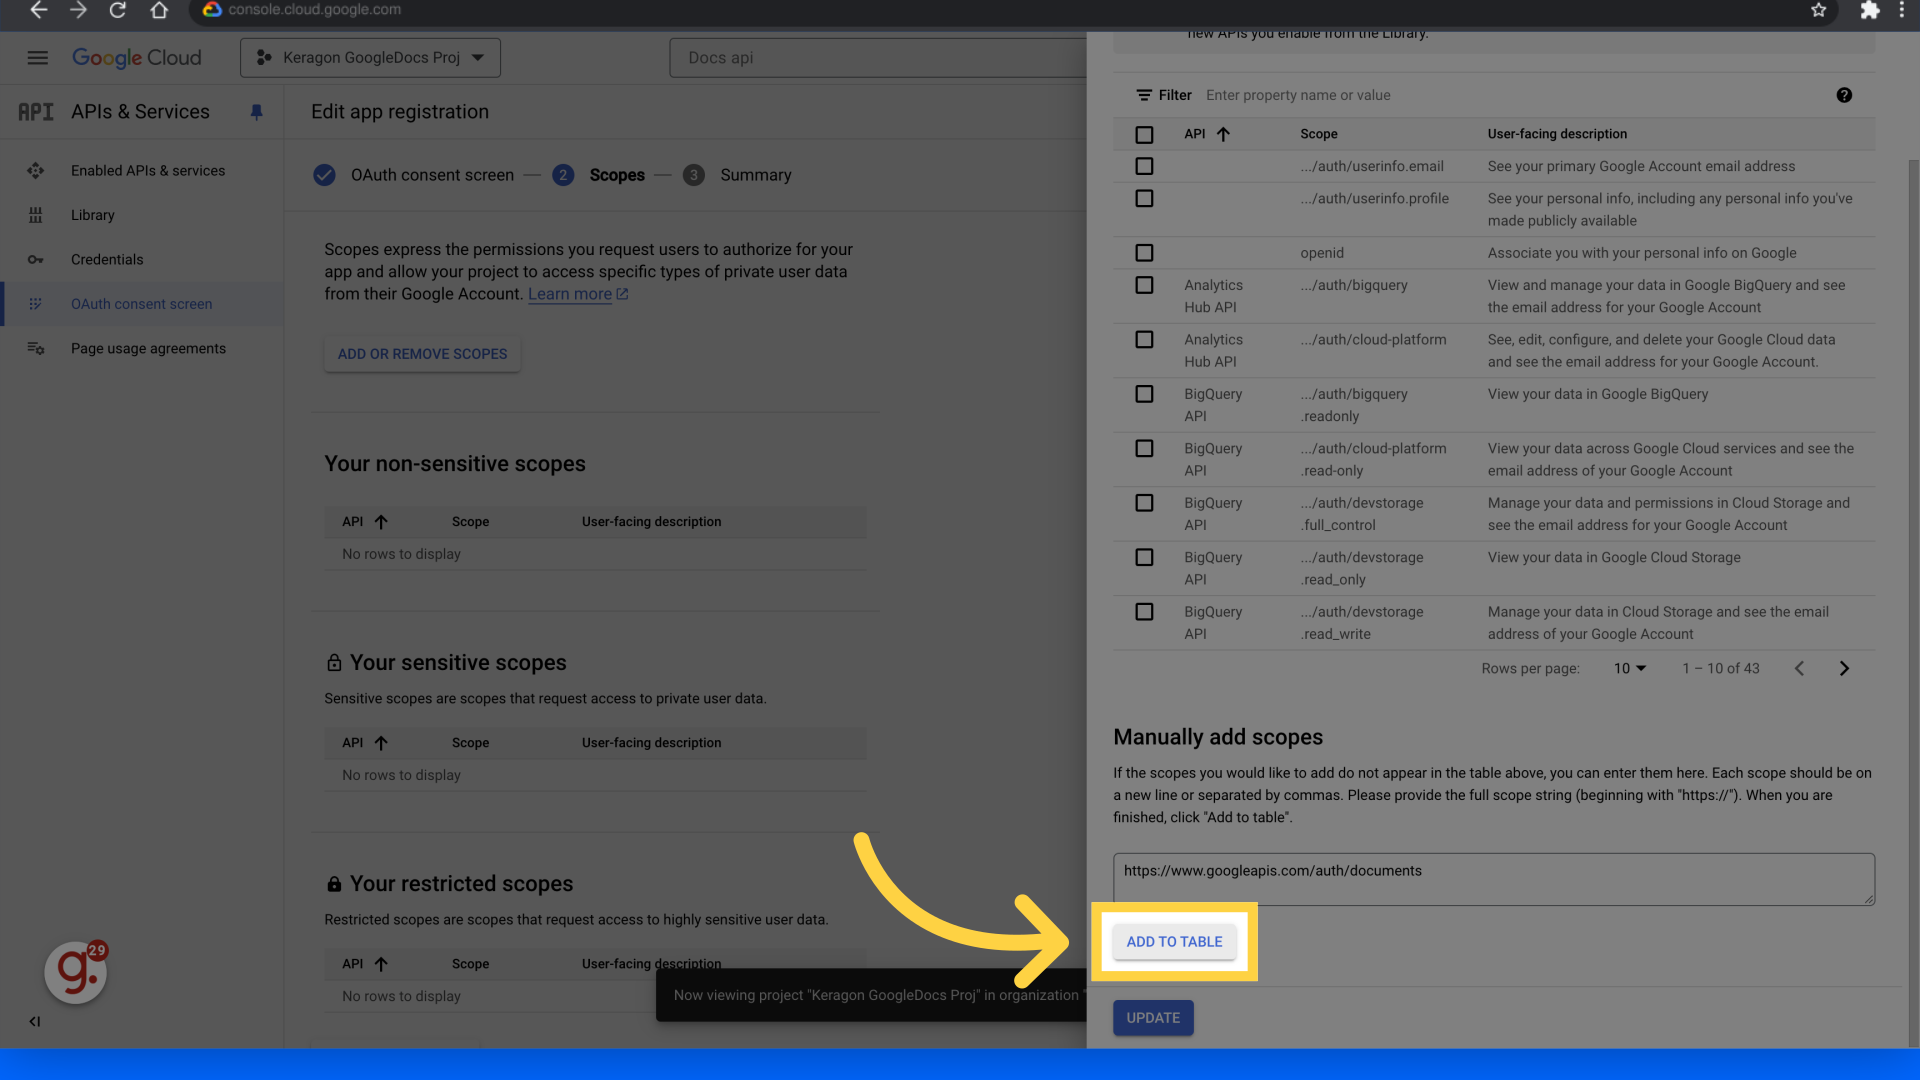Click the UPDATE button
The height and width of the screenshot is (1080, 1920).
[x=1153, y=1018]
